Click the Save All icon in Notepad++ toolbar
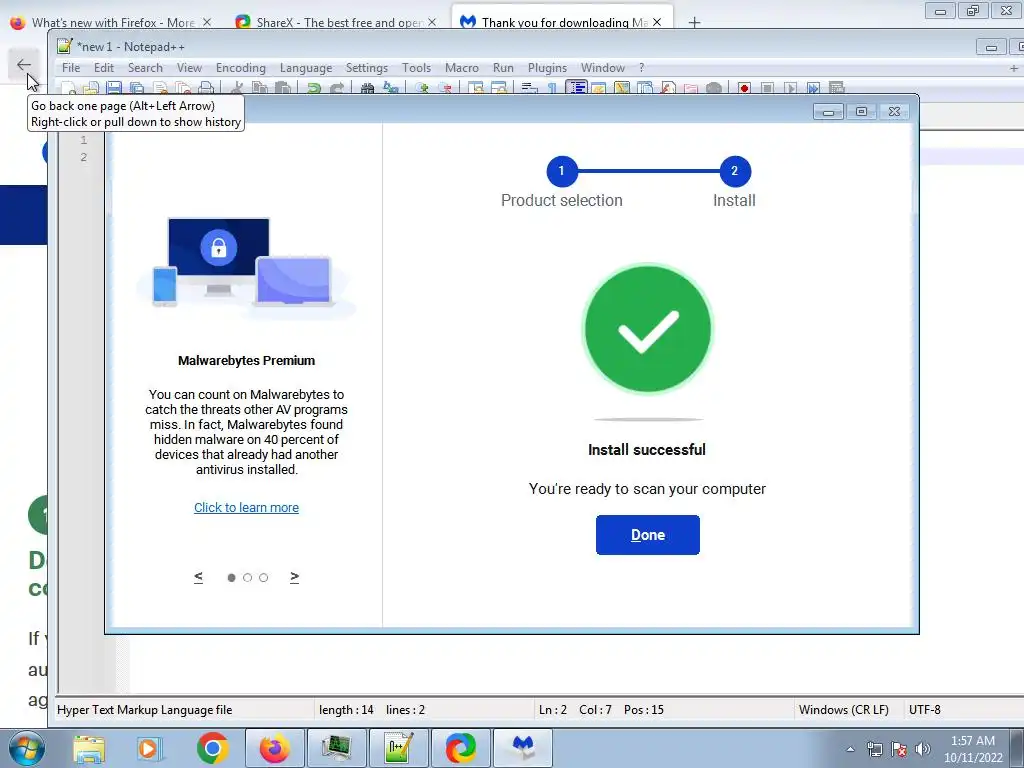Viewport: 1024px width, 768px height. pyautogui.click(x=136, y=88)
